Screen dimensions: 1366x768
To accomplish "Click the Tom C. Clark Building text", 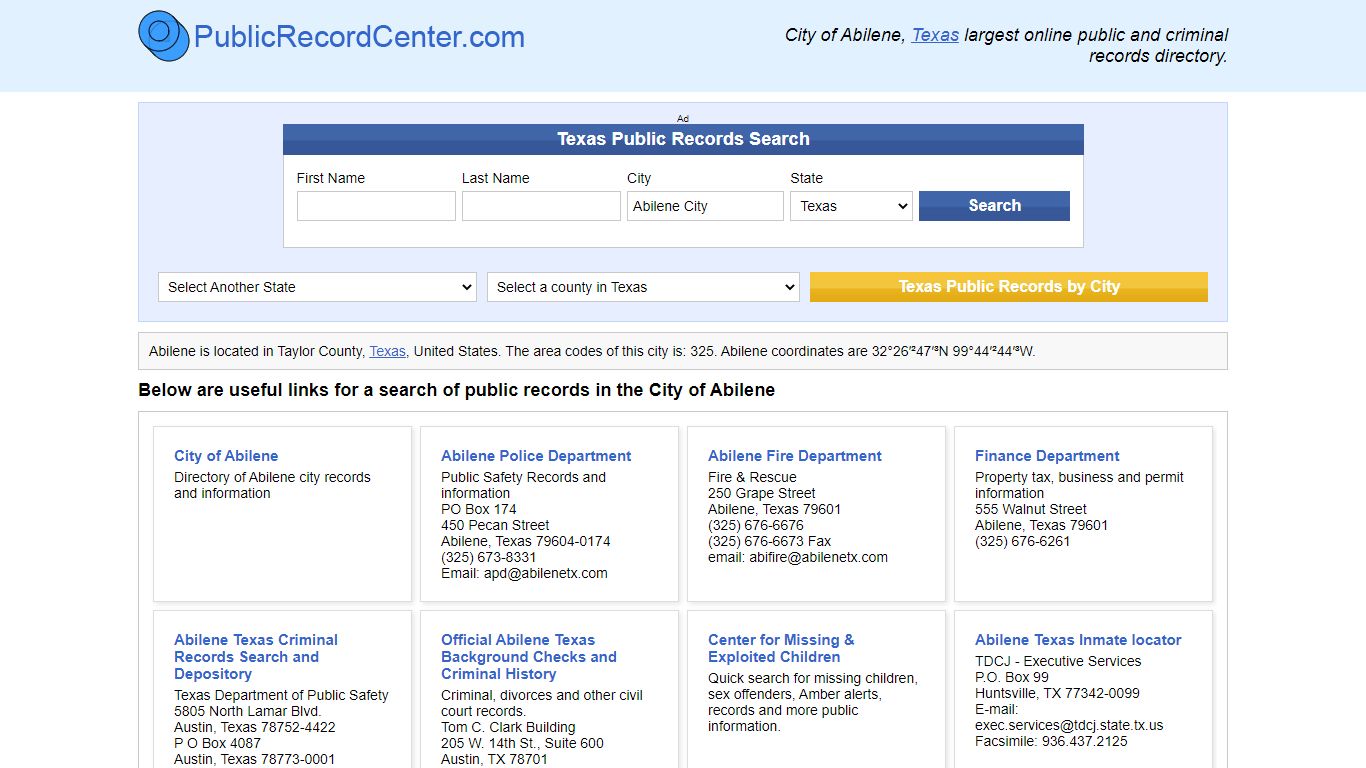I will point(510,727).
